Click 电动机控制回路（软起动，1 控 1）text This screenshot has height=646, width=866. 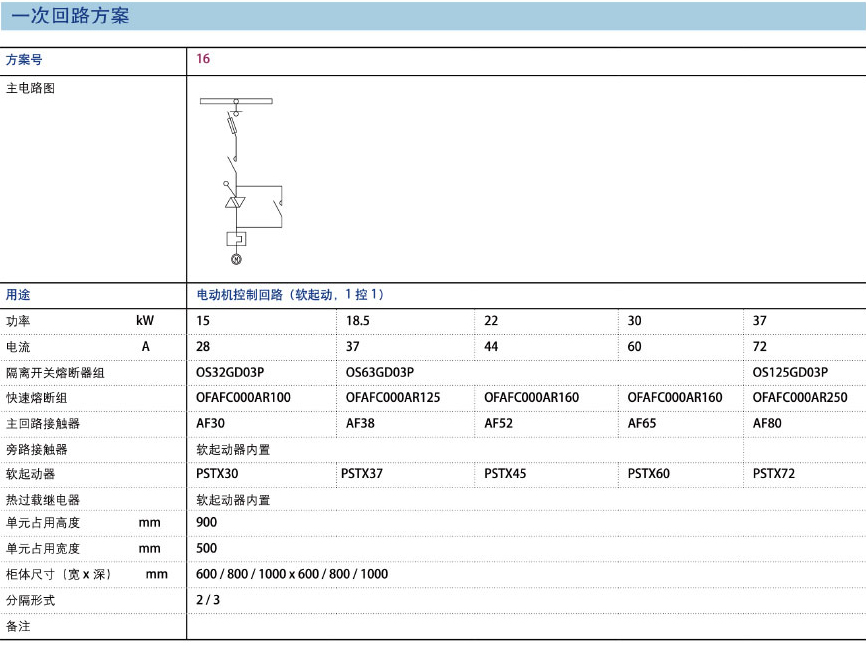[x=290, y=294]
